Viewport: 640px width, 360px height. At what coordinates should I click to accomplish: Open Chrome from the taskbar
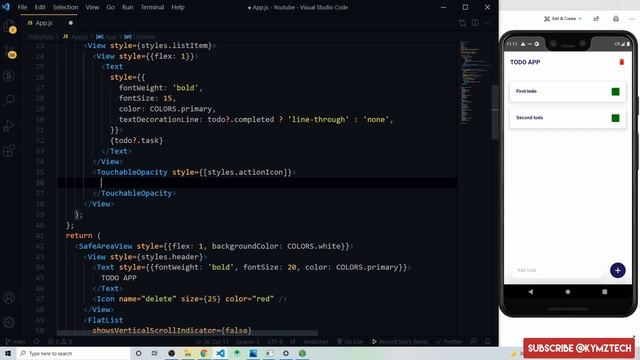pyautogui.click(x=204, y=353)
